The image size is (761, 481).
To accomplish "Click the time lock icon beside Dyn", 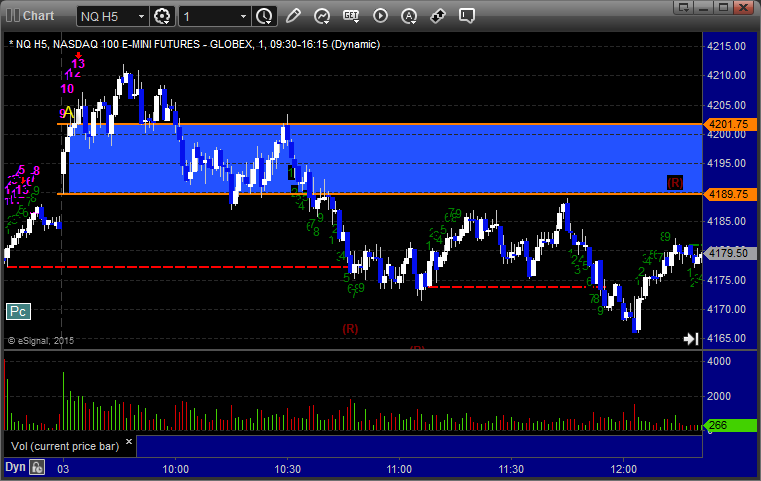I will (37, 467).
